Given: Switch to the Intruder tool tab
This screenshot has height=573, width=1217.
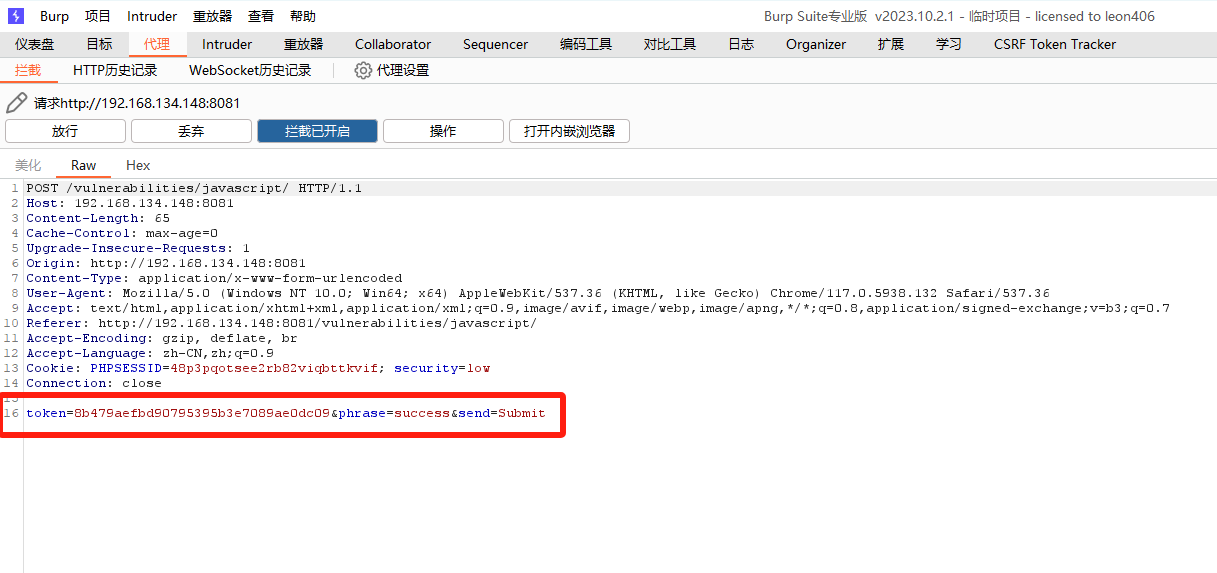Looking at the screenshot, I should [x=227, y=44].
